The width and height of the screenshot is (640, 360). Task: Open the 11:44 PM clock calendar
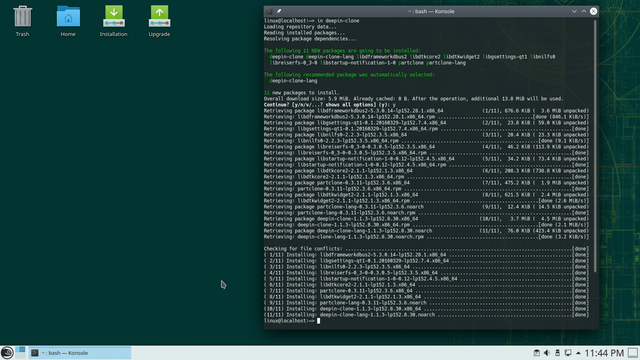(604, 353)
